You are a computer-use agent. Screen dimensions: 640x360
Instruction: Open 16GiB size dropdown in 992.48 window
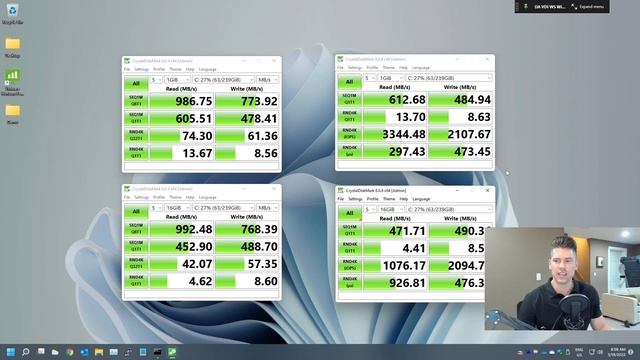[x=178, y=208]
